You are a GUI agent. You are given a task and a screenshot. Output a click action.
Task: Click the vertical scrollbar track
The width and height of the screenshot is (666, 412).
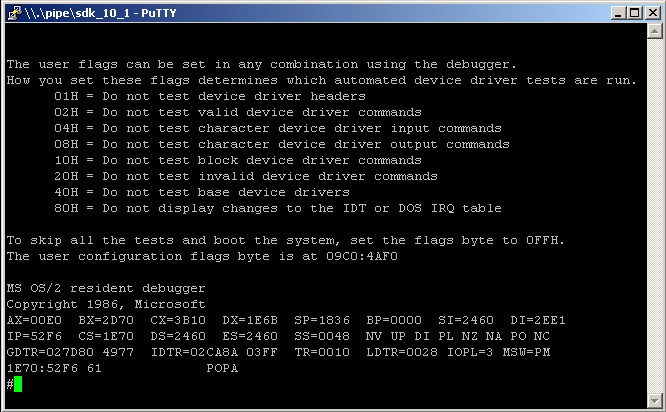[x=655, y=216]
